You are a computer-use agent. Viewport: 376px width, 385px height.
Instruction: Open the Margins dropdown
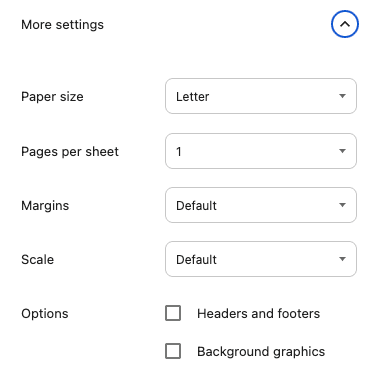point(261,205)
